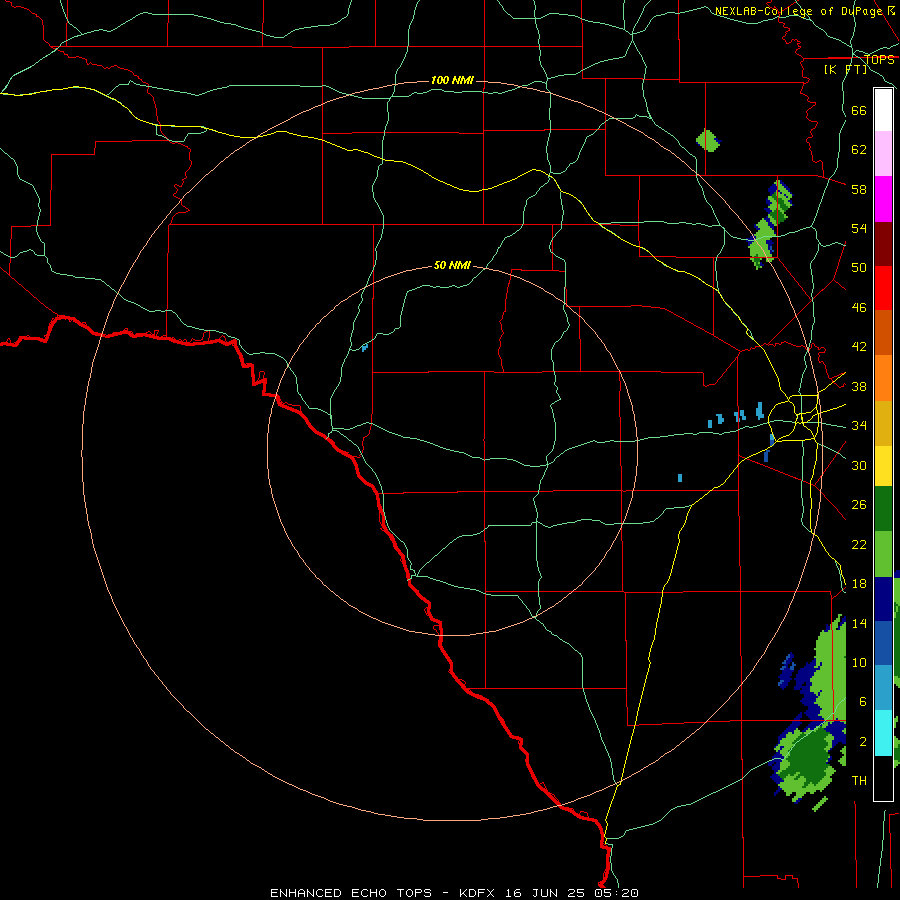Image resolution: width=900 pixels, height=900 pixels.
Task: Click the legend value "22"
Action: click(x=859, y=544)
